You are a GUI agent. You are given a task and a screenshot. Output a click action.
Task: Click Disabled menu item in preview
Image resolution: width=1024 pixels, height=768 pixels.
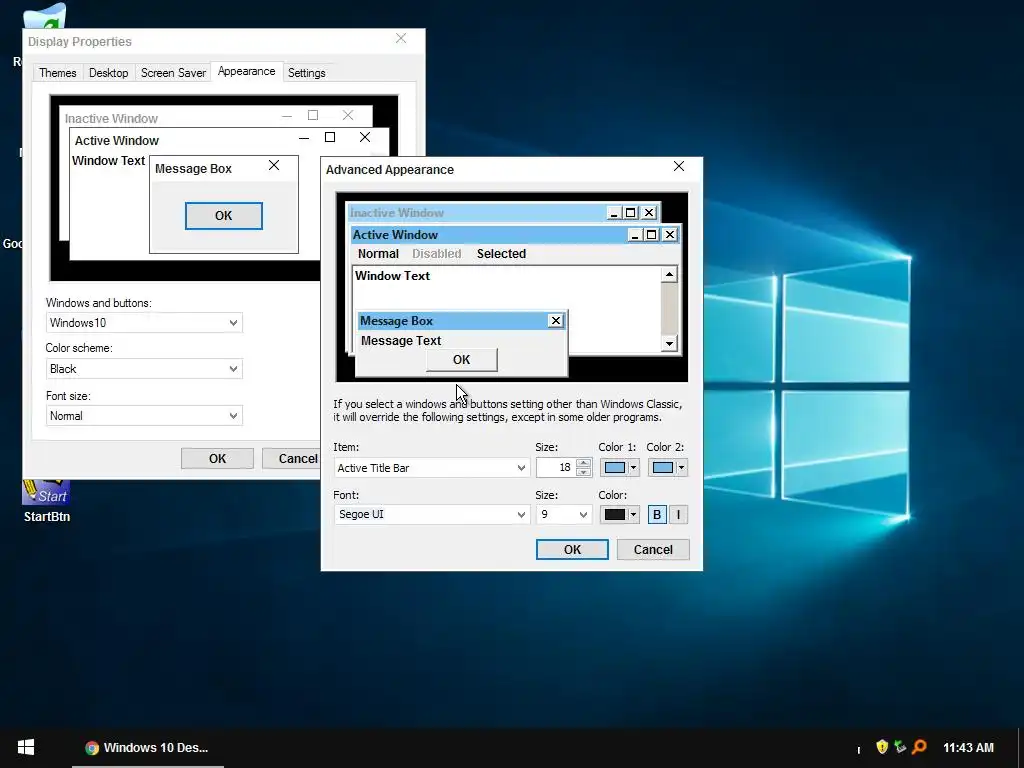tap(436, 254)
